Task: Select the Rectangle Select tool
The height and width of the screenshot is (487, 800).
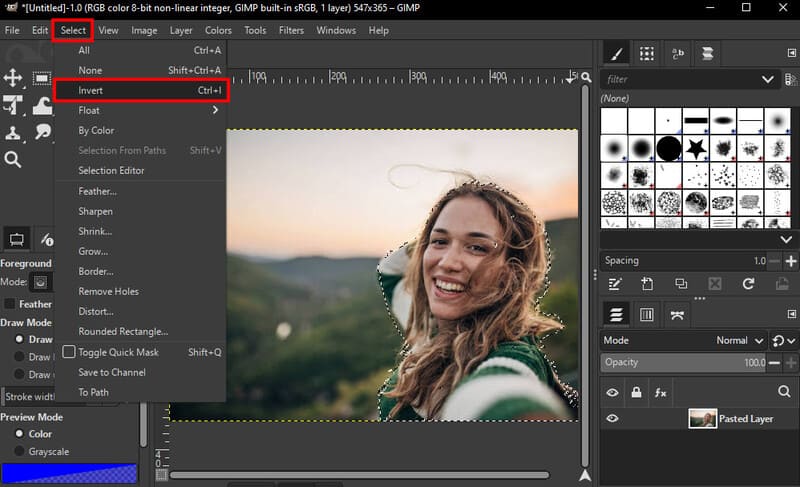Action: [42, 78]
